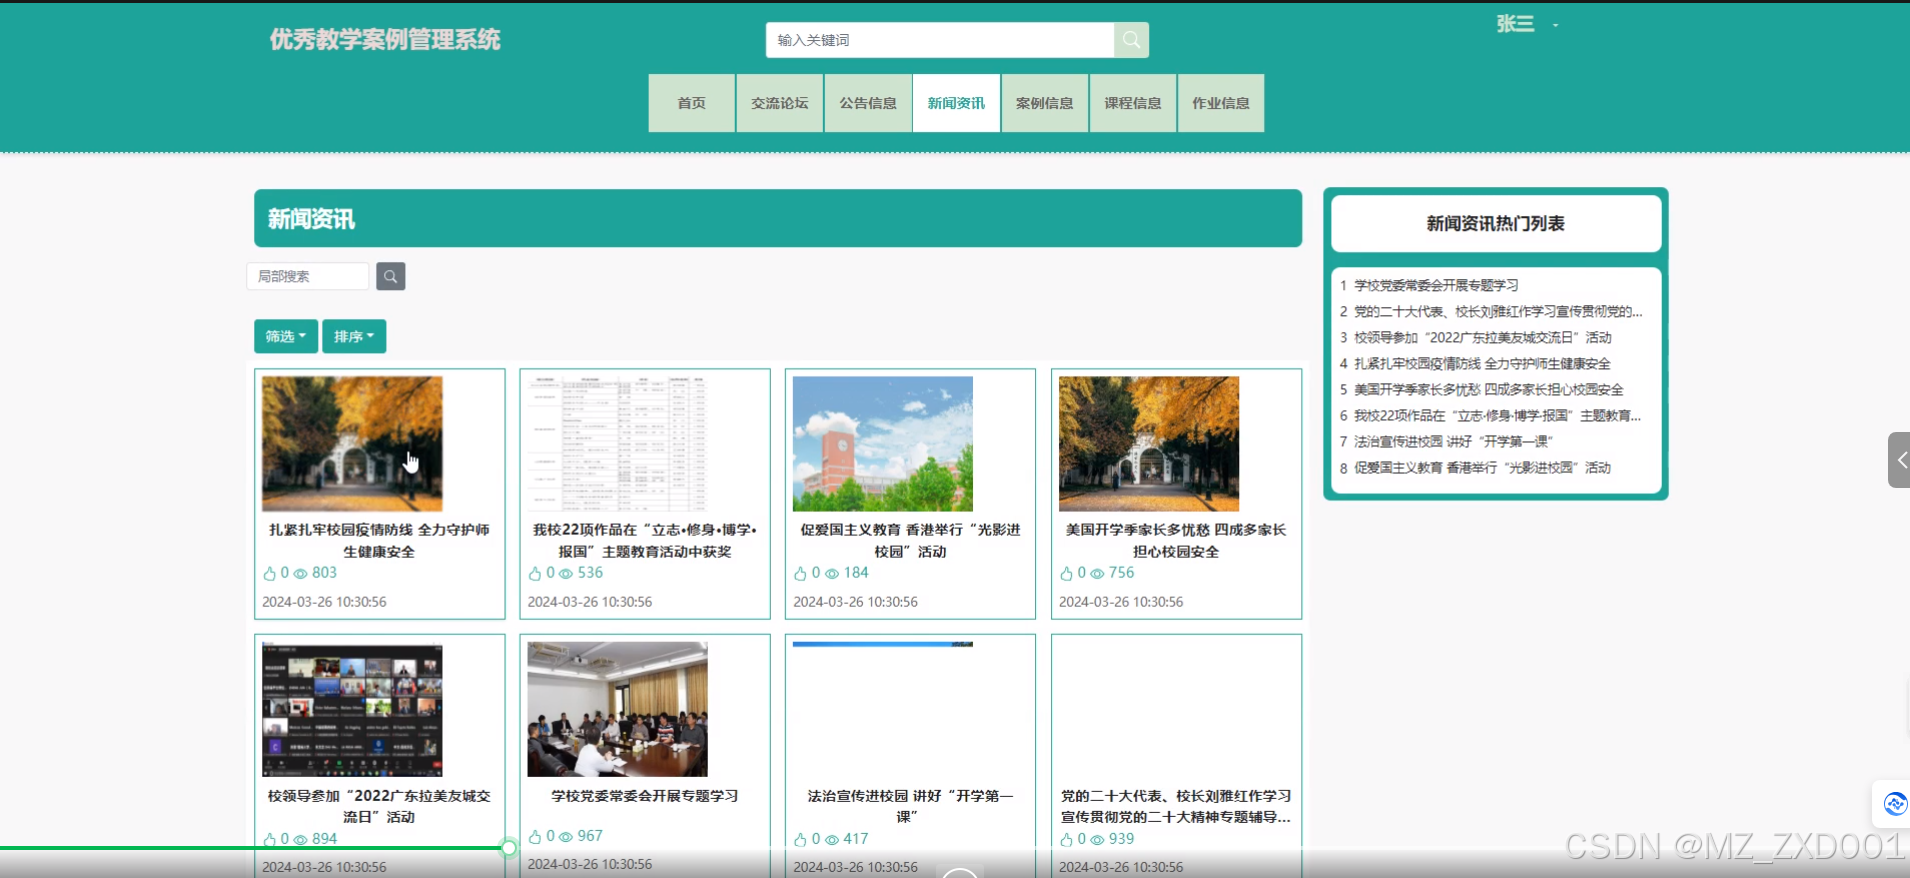Expand the side panel with the left chevron
The image size is (1910, 878).
[x=1899, y=460]
